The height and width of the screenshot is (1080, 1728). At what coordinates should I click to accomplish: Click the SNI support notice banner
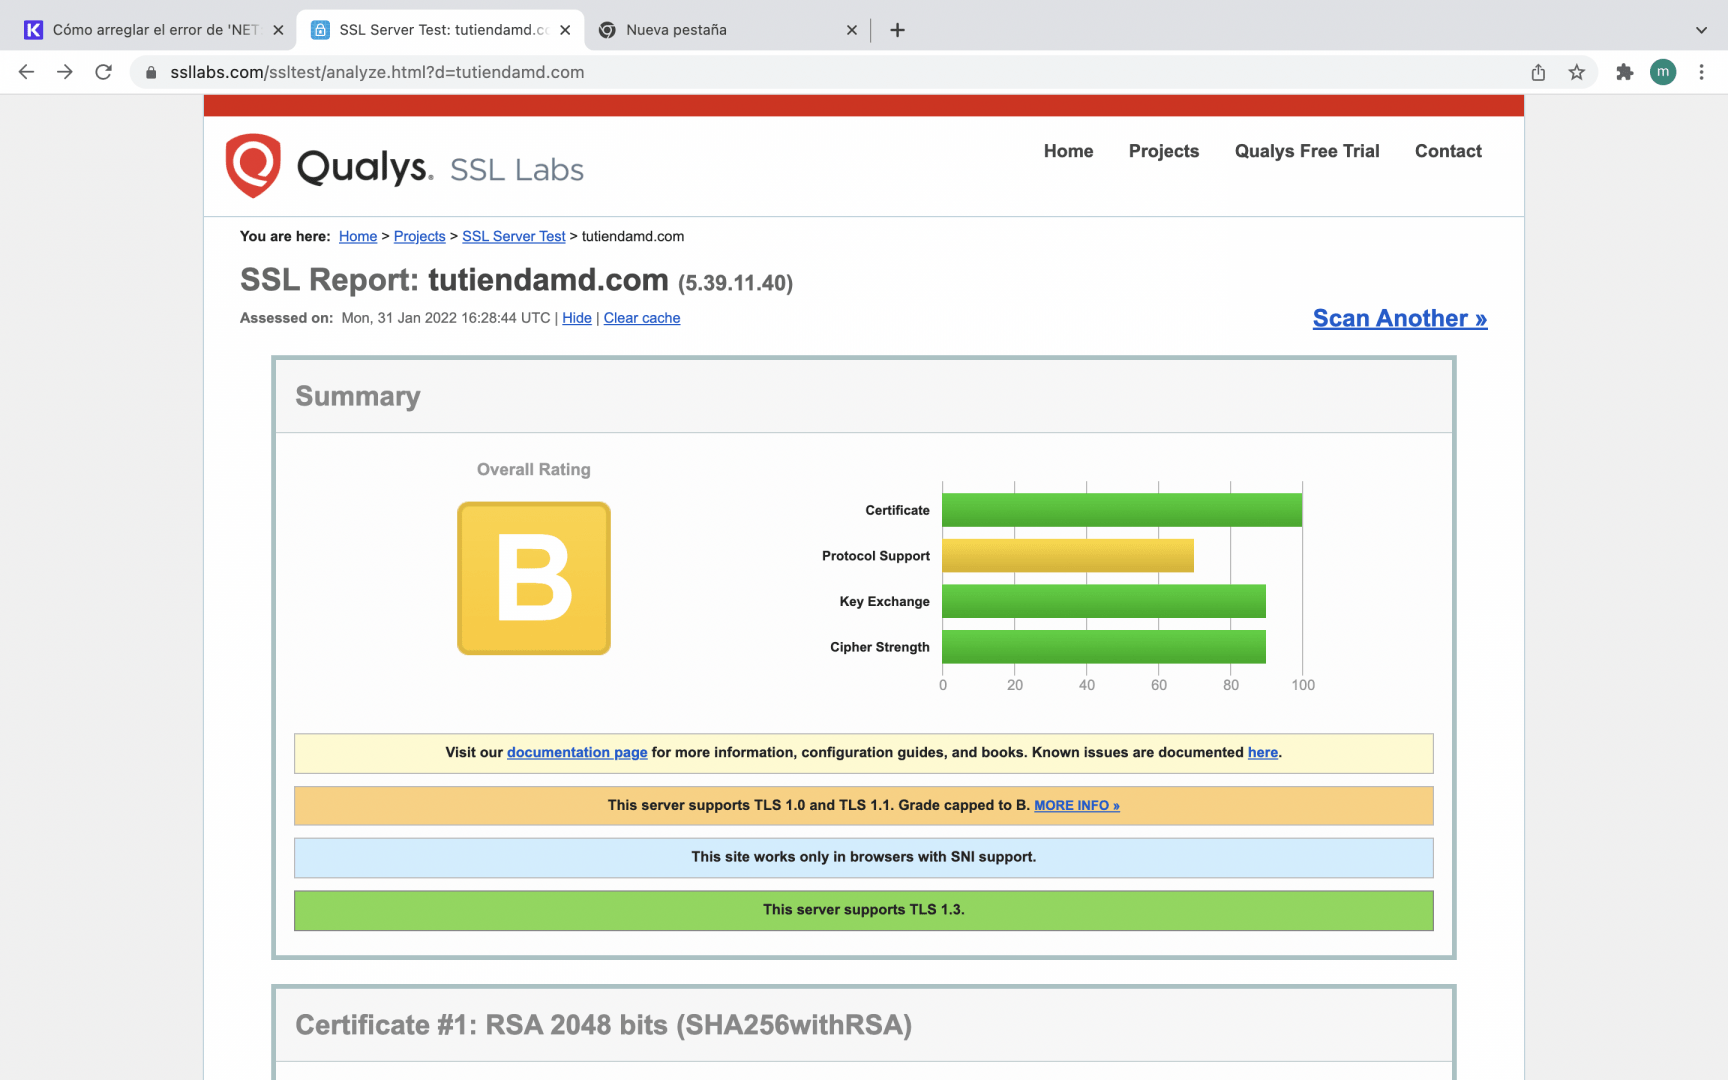point(864,857)
